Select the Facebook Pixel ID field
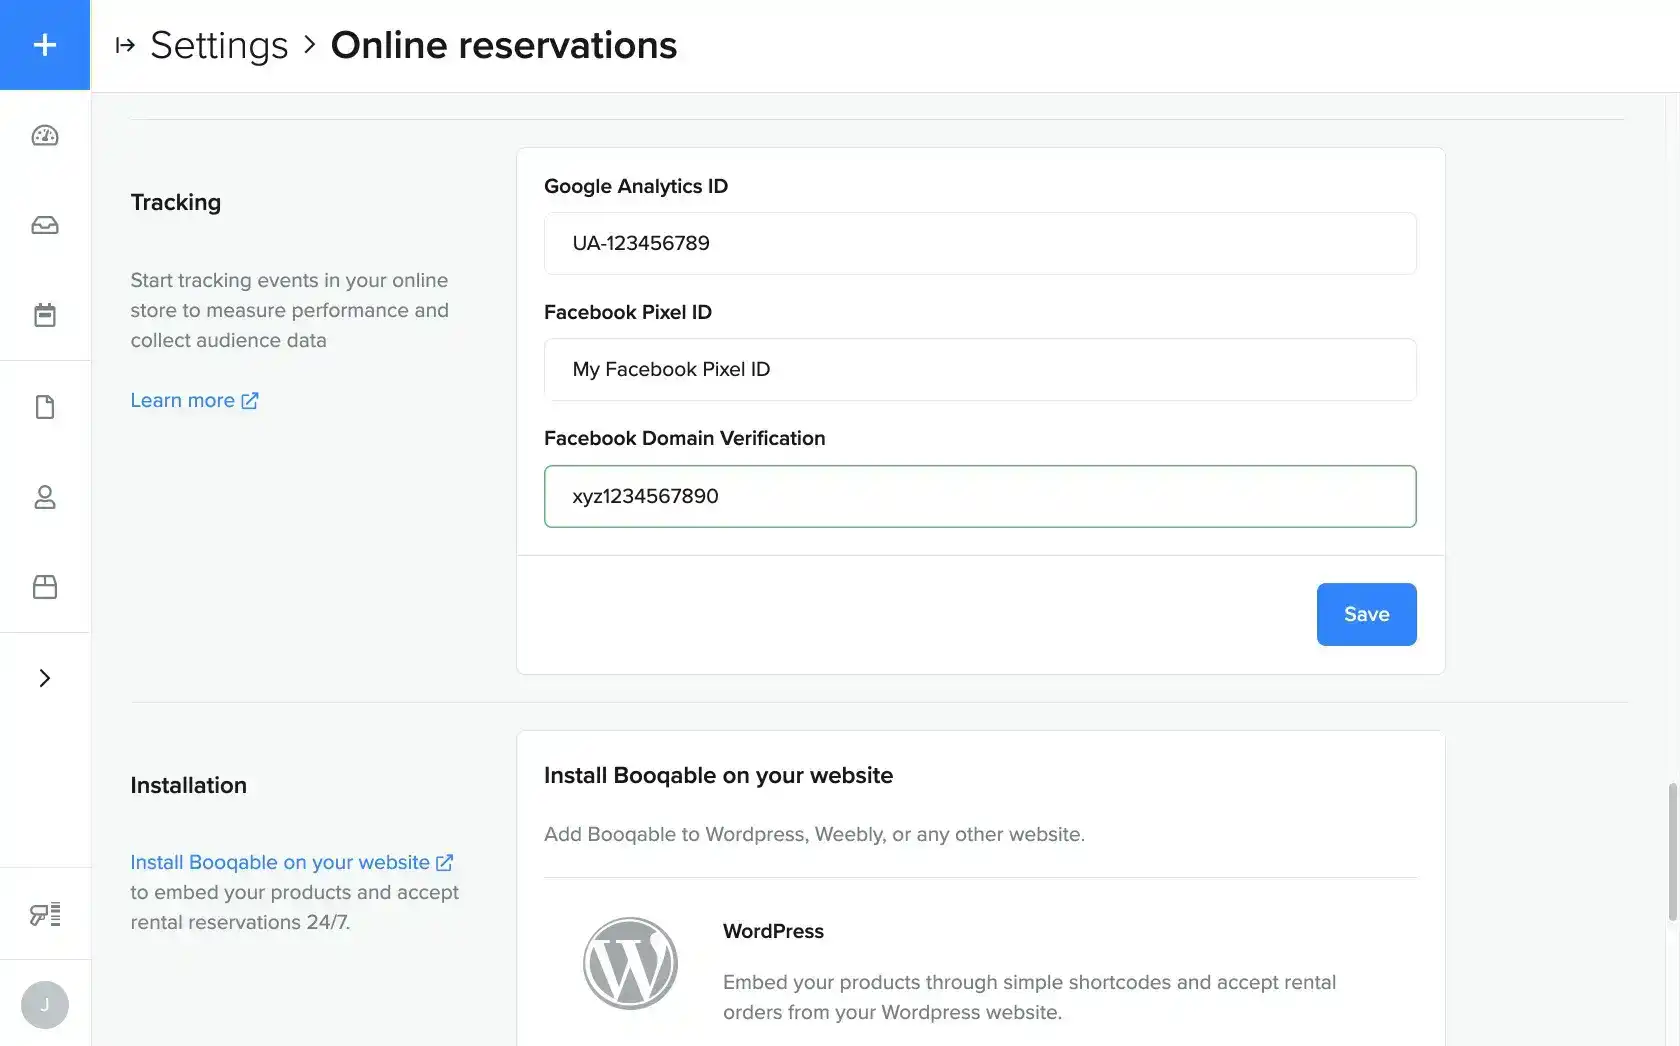The width and height of the screenshot is (1680, 1046). 980,369
